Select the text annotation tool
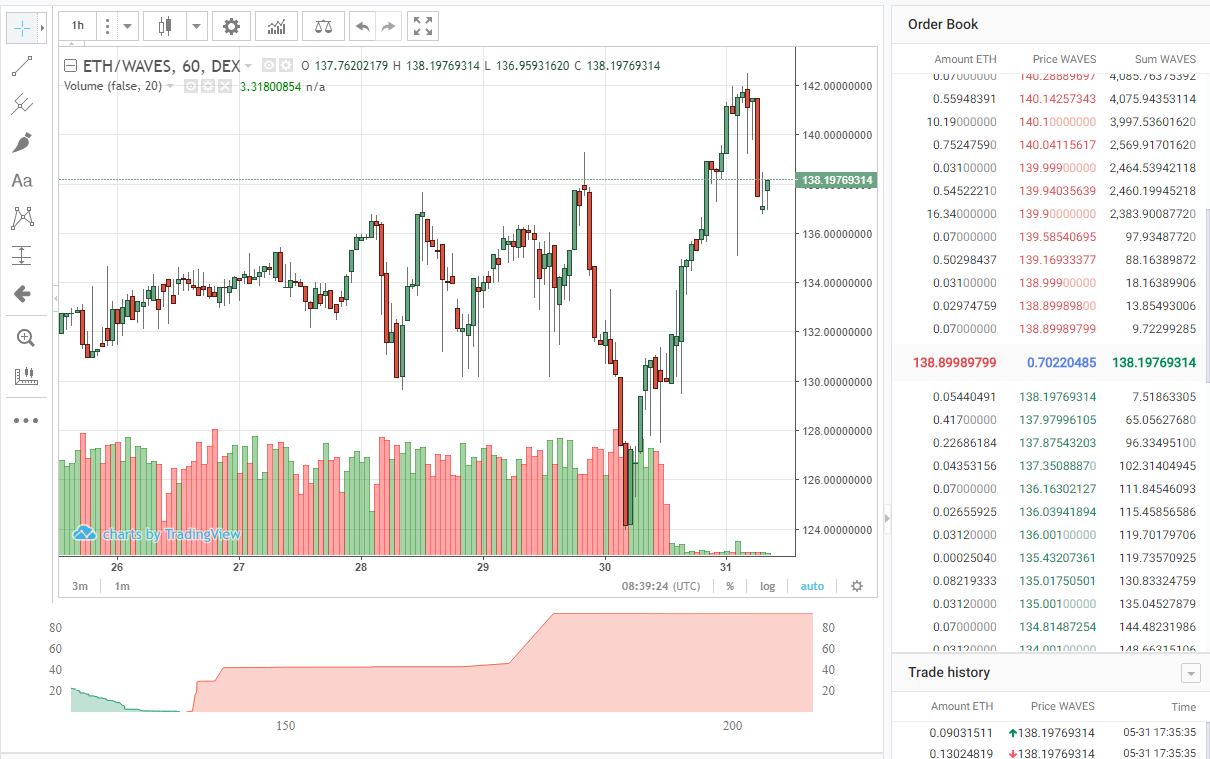Image resolution: width=1210 pixels, height=759 pixels. click(x=22, y=181)
